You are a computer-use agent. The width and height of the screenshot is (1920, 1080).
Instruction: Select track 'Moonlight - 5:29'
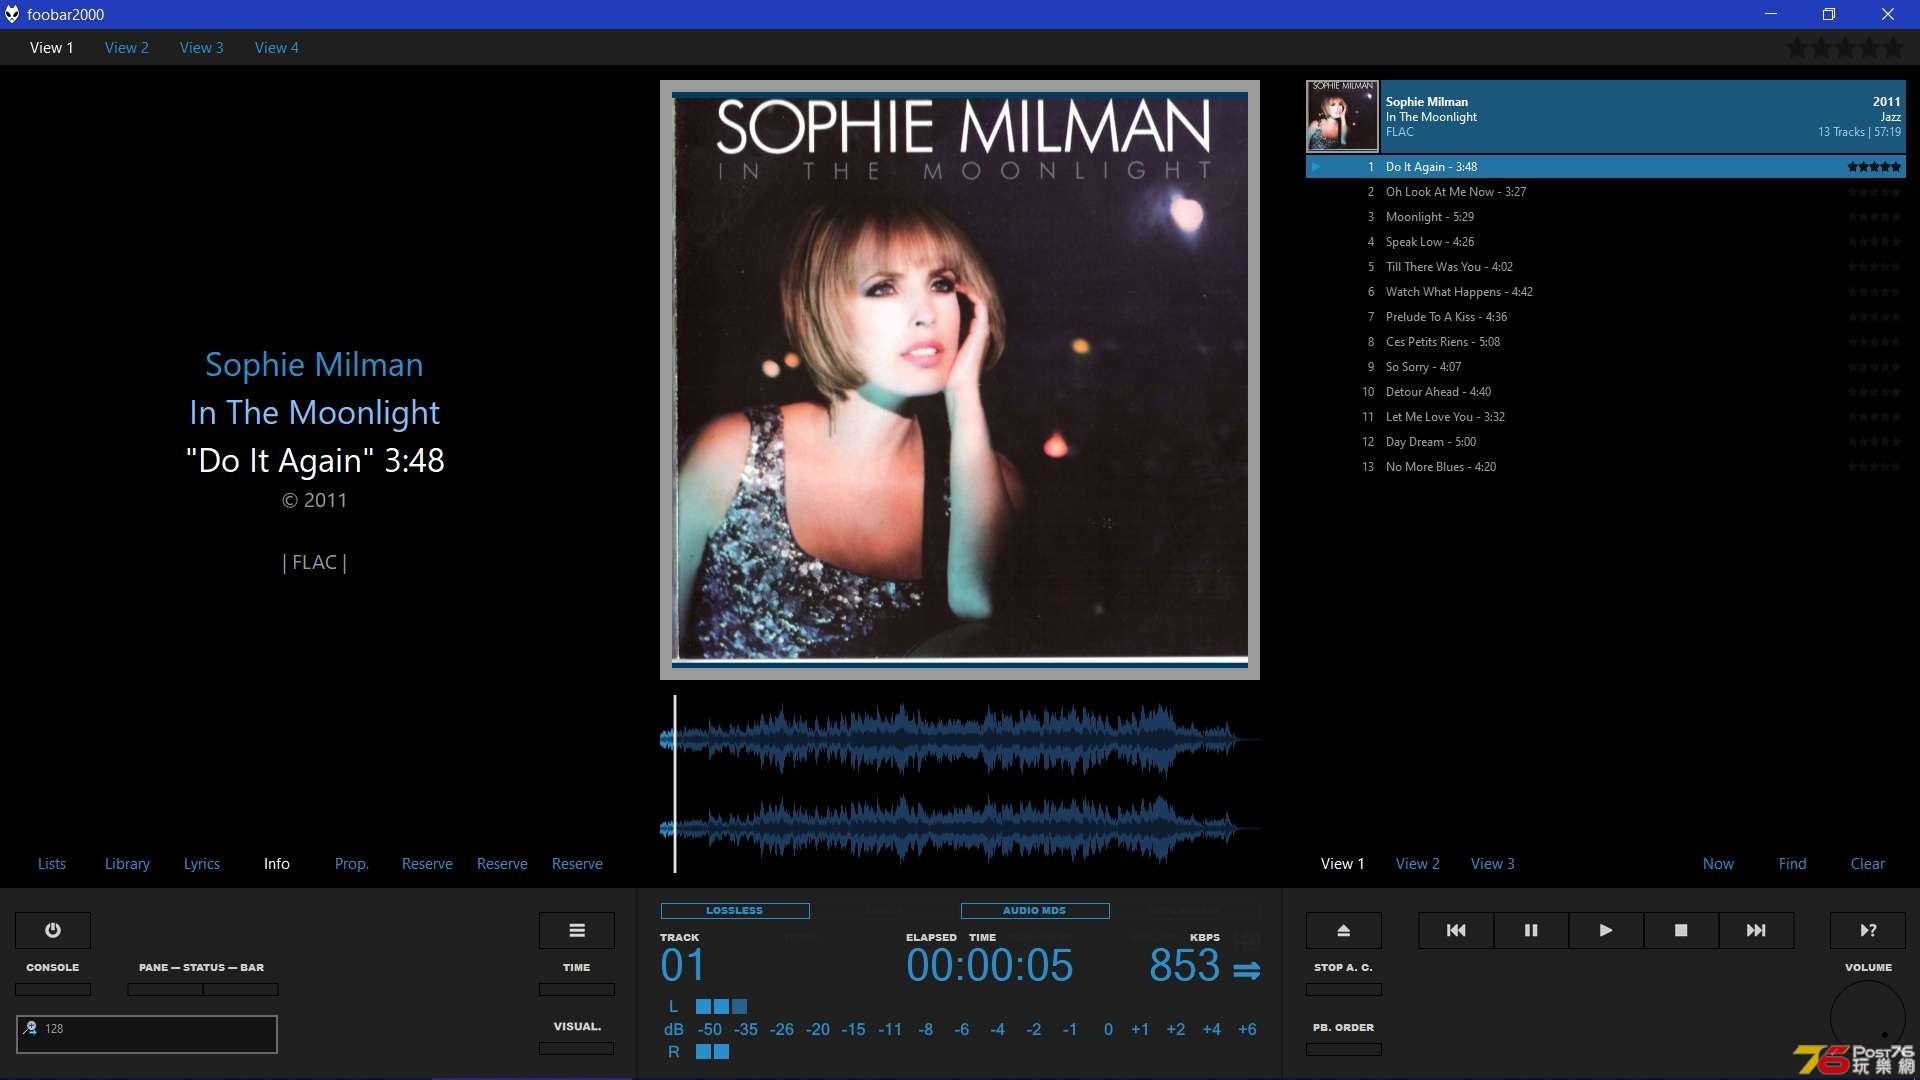click(x=1606, y=217)
